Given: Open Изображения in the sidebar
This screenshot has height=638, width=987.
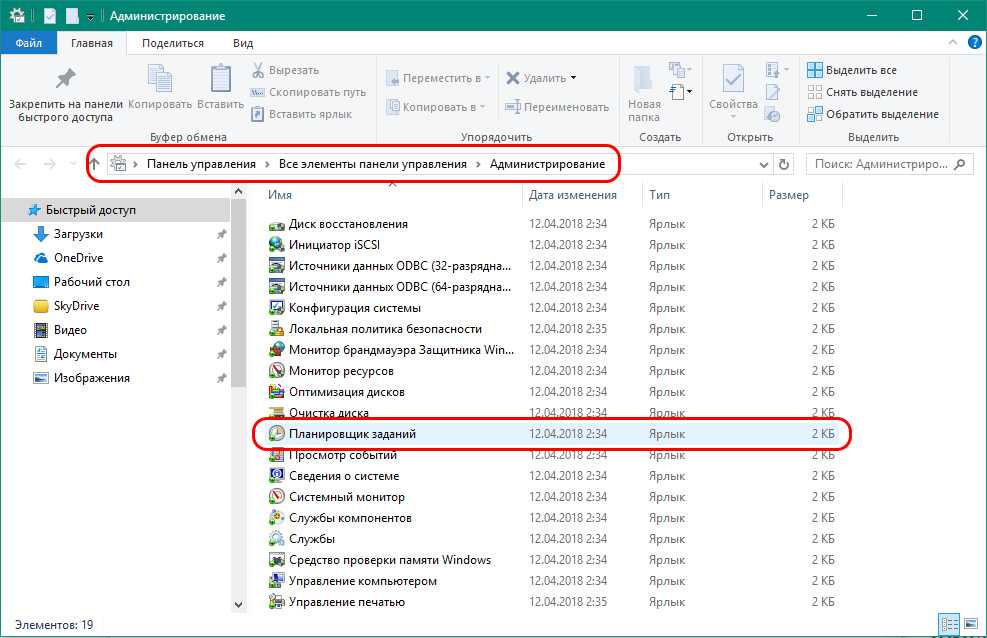Looking at the screenshot, I should (x=91, y=378).
